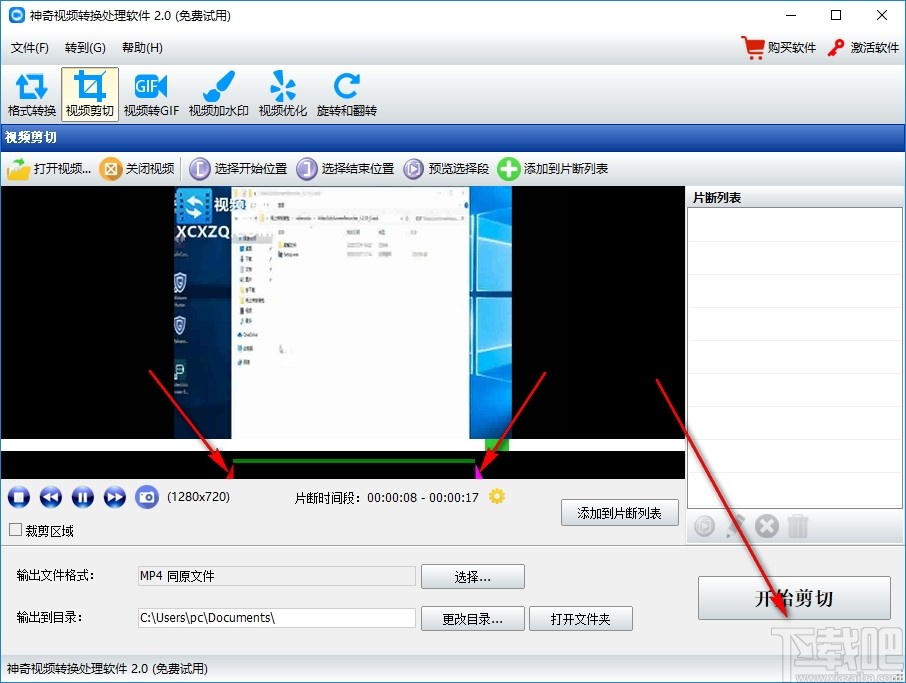Click toolbar 添加到片断列表 with green plus

click(553, 169)
